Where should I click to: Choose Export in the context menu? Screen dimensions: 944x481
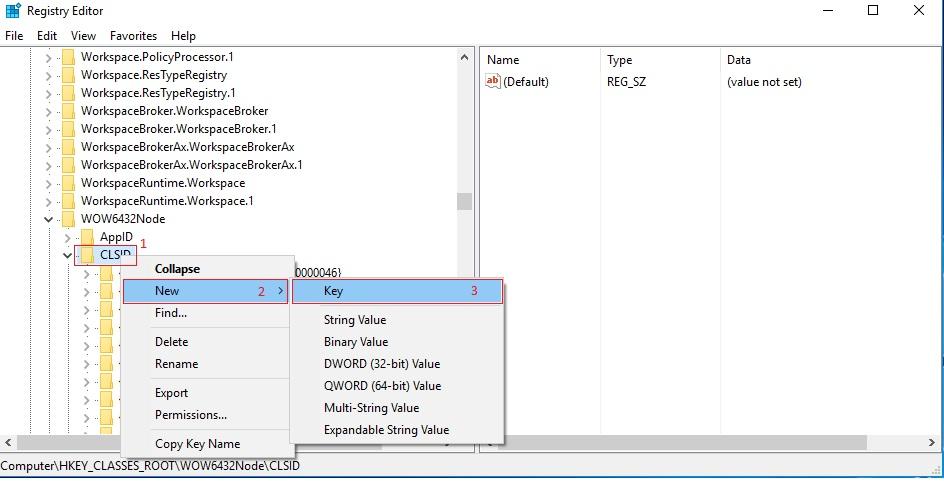coord(208,393)
